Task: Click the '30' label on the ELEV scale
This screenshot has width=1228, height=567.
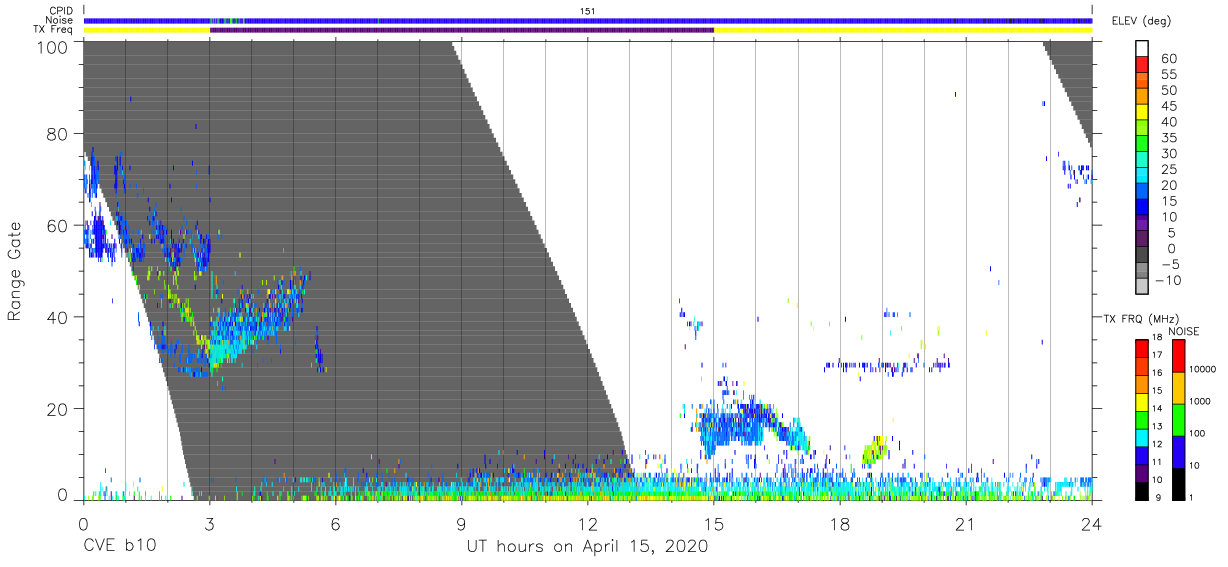Action: (x=1169, y=154)
